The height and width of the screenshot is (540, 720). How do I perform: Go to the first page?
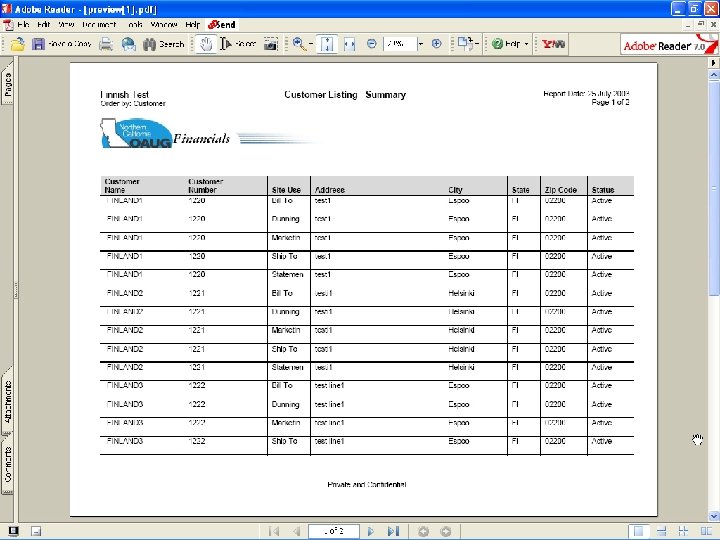point(274,531)
